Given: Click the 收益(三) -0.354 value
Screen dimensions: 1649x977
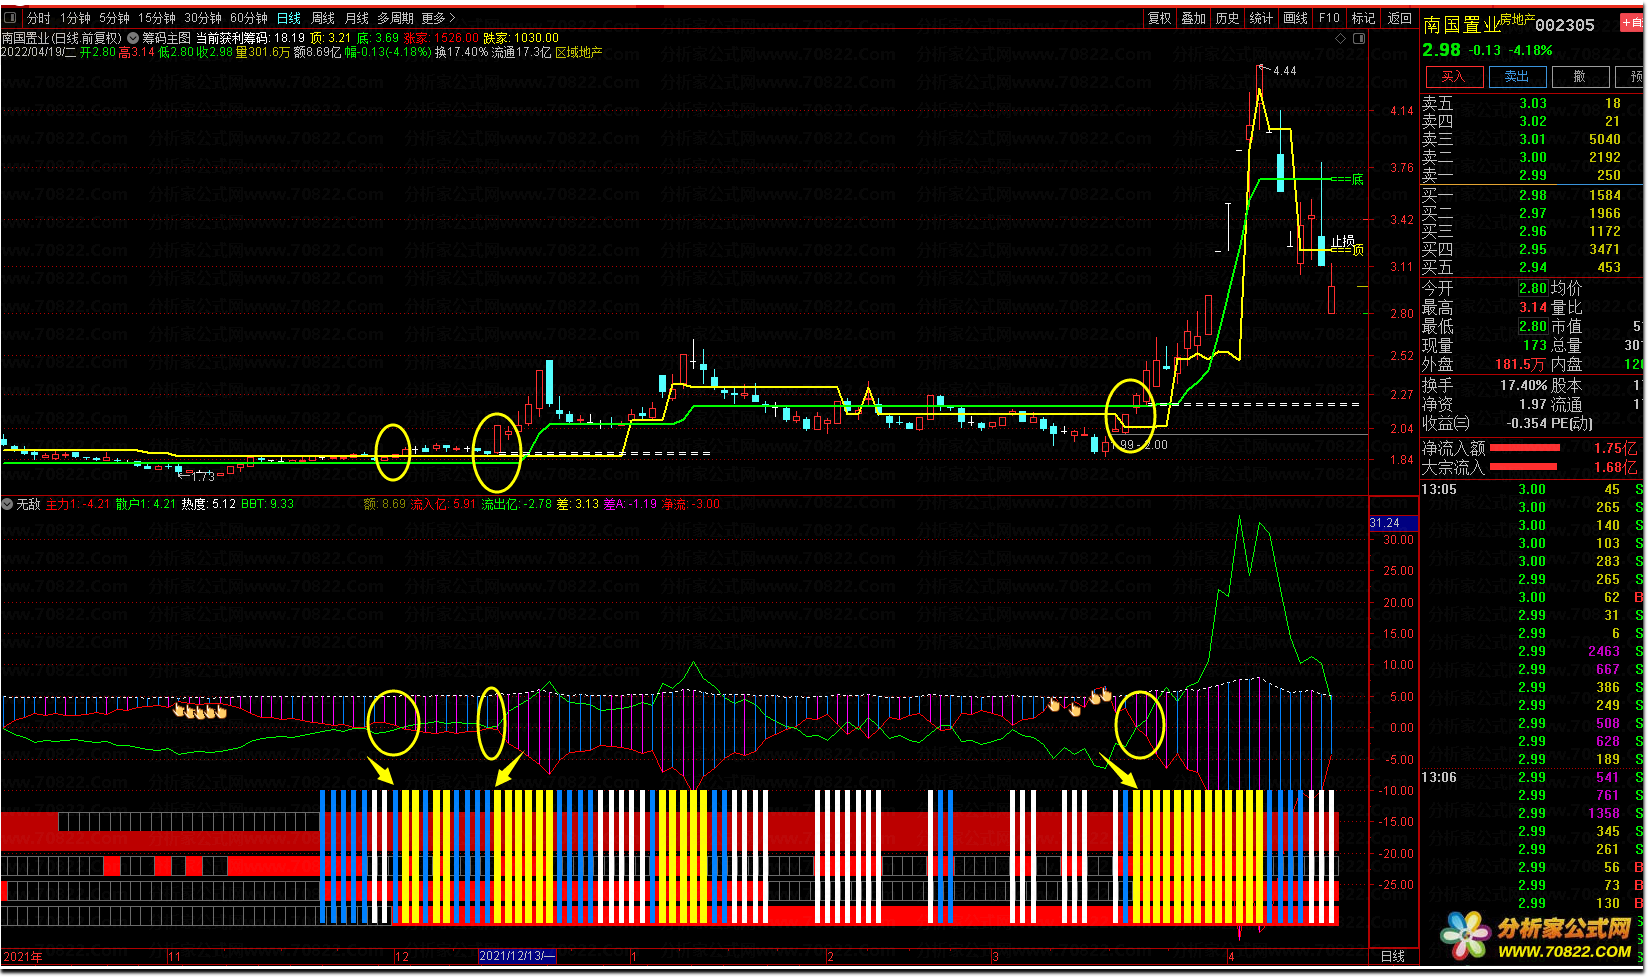Looking at the screenshot, I should 1527,423.
